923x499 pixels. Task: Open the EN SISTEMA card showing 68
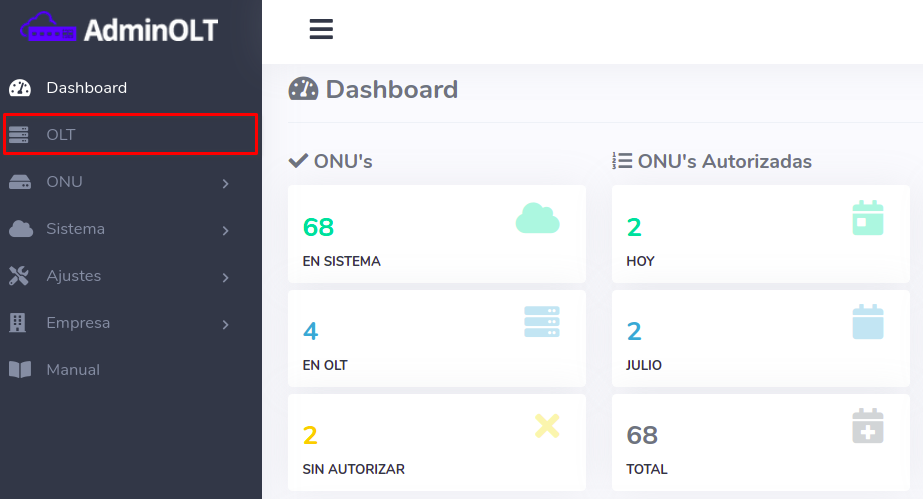pyautogui.click(x=436, y=234)
